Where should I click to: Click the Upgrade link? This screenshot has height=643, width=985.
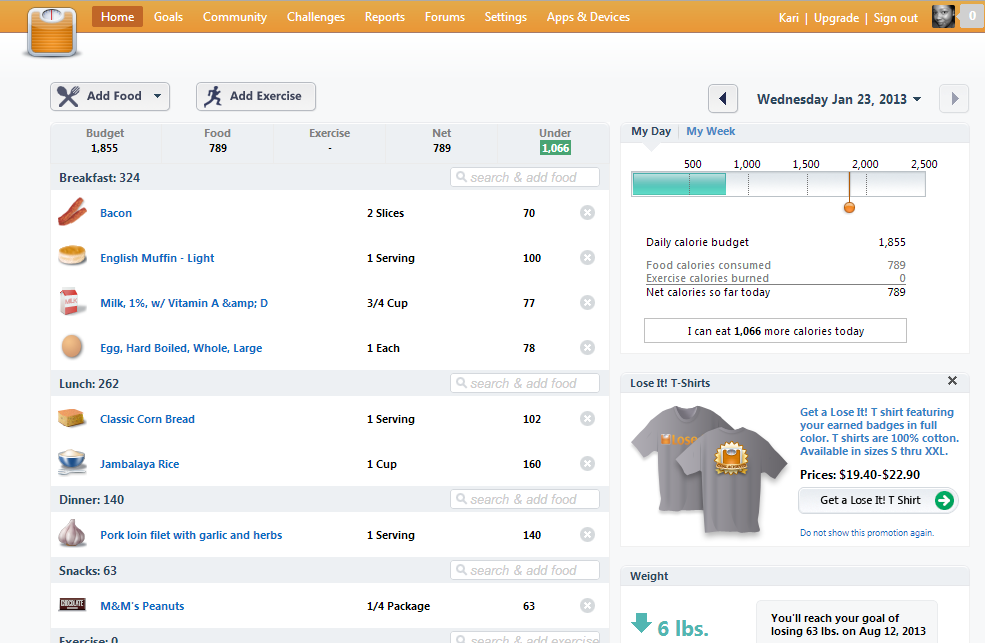836,18
